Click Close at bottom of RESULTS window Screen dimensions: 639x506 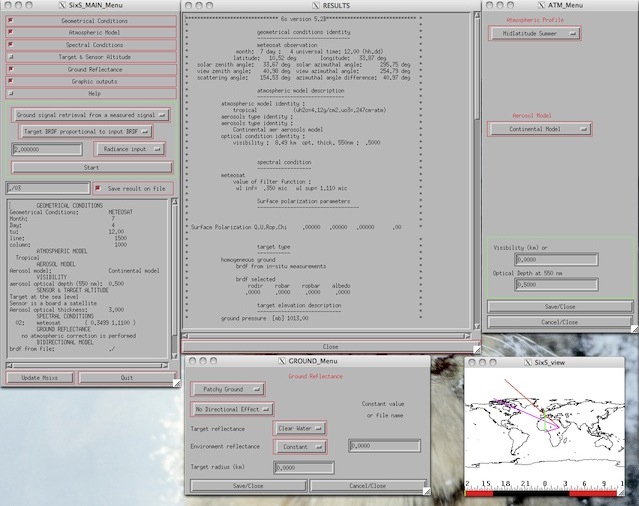click(x=329, y=346)
